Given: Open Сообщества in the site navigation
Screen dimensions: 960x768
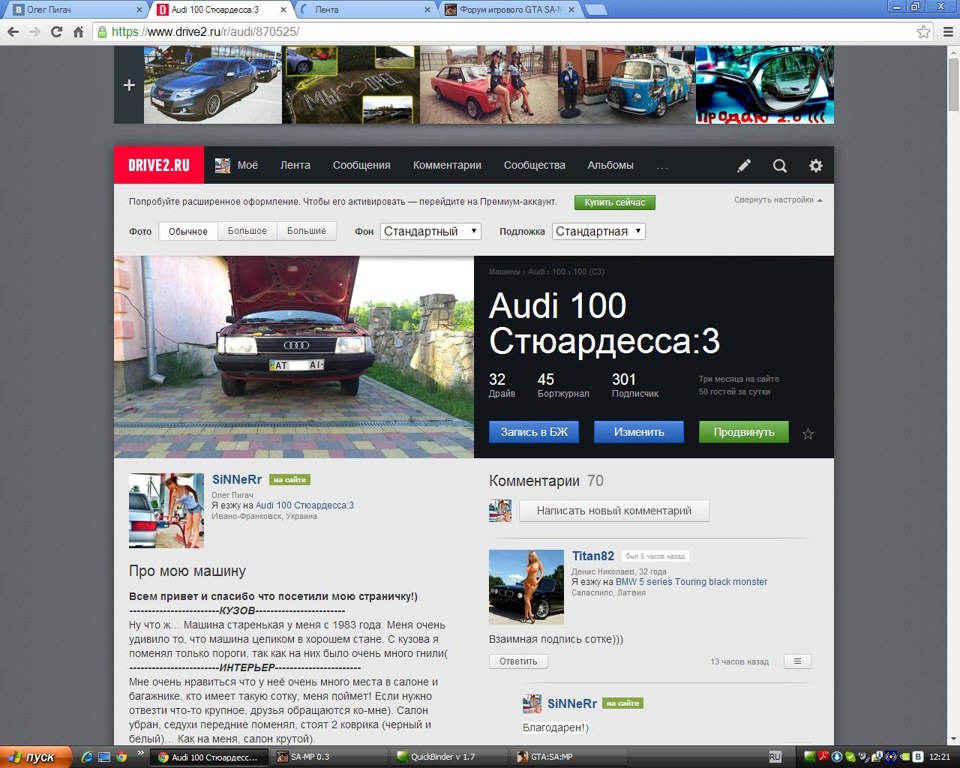Looking at the screenshot, I should click(x=534, y=165).
